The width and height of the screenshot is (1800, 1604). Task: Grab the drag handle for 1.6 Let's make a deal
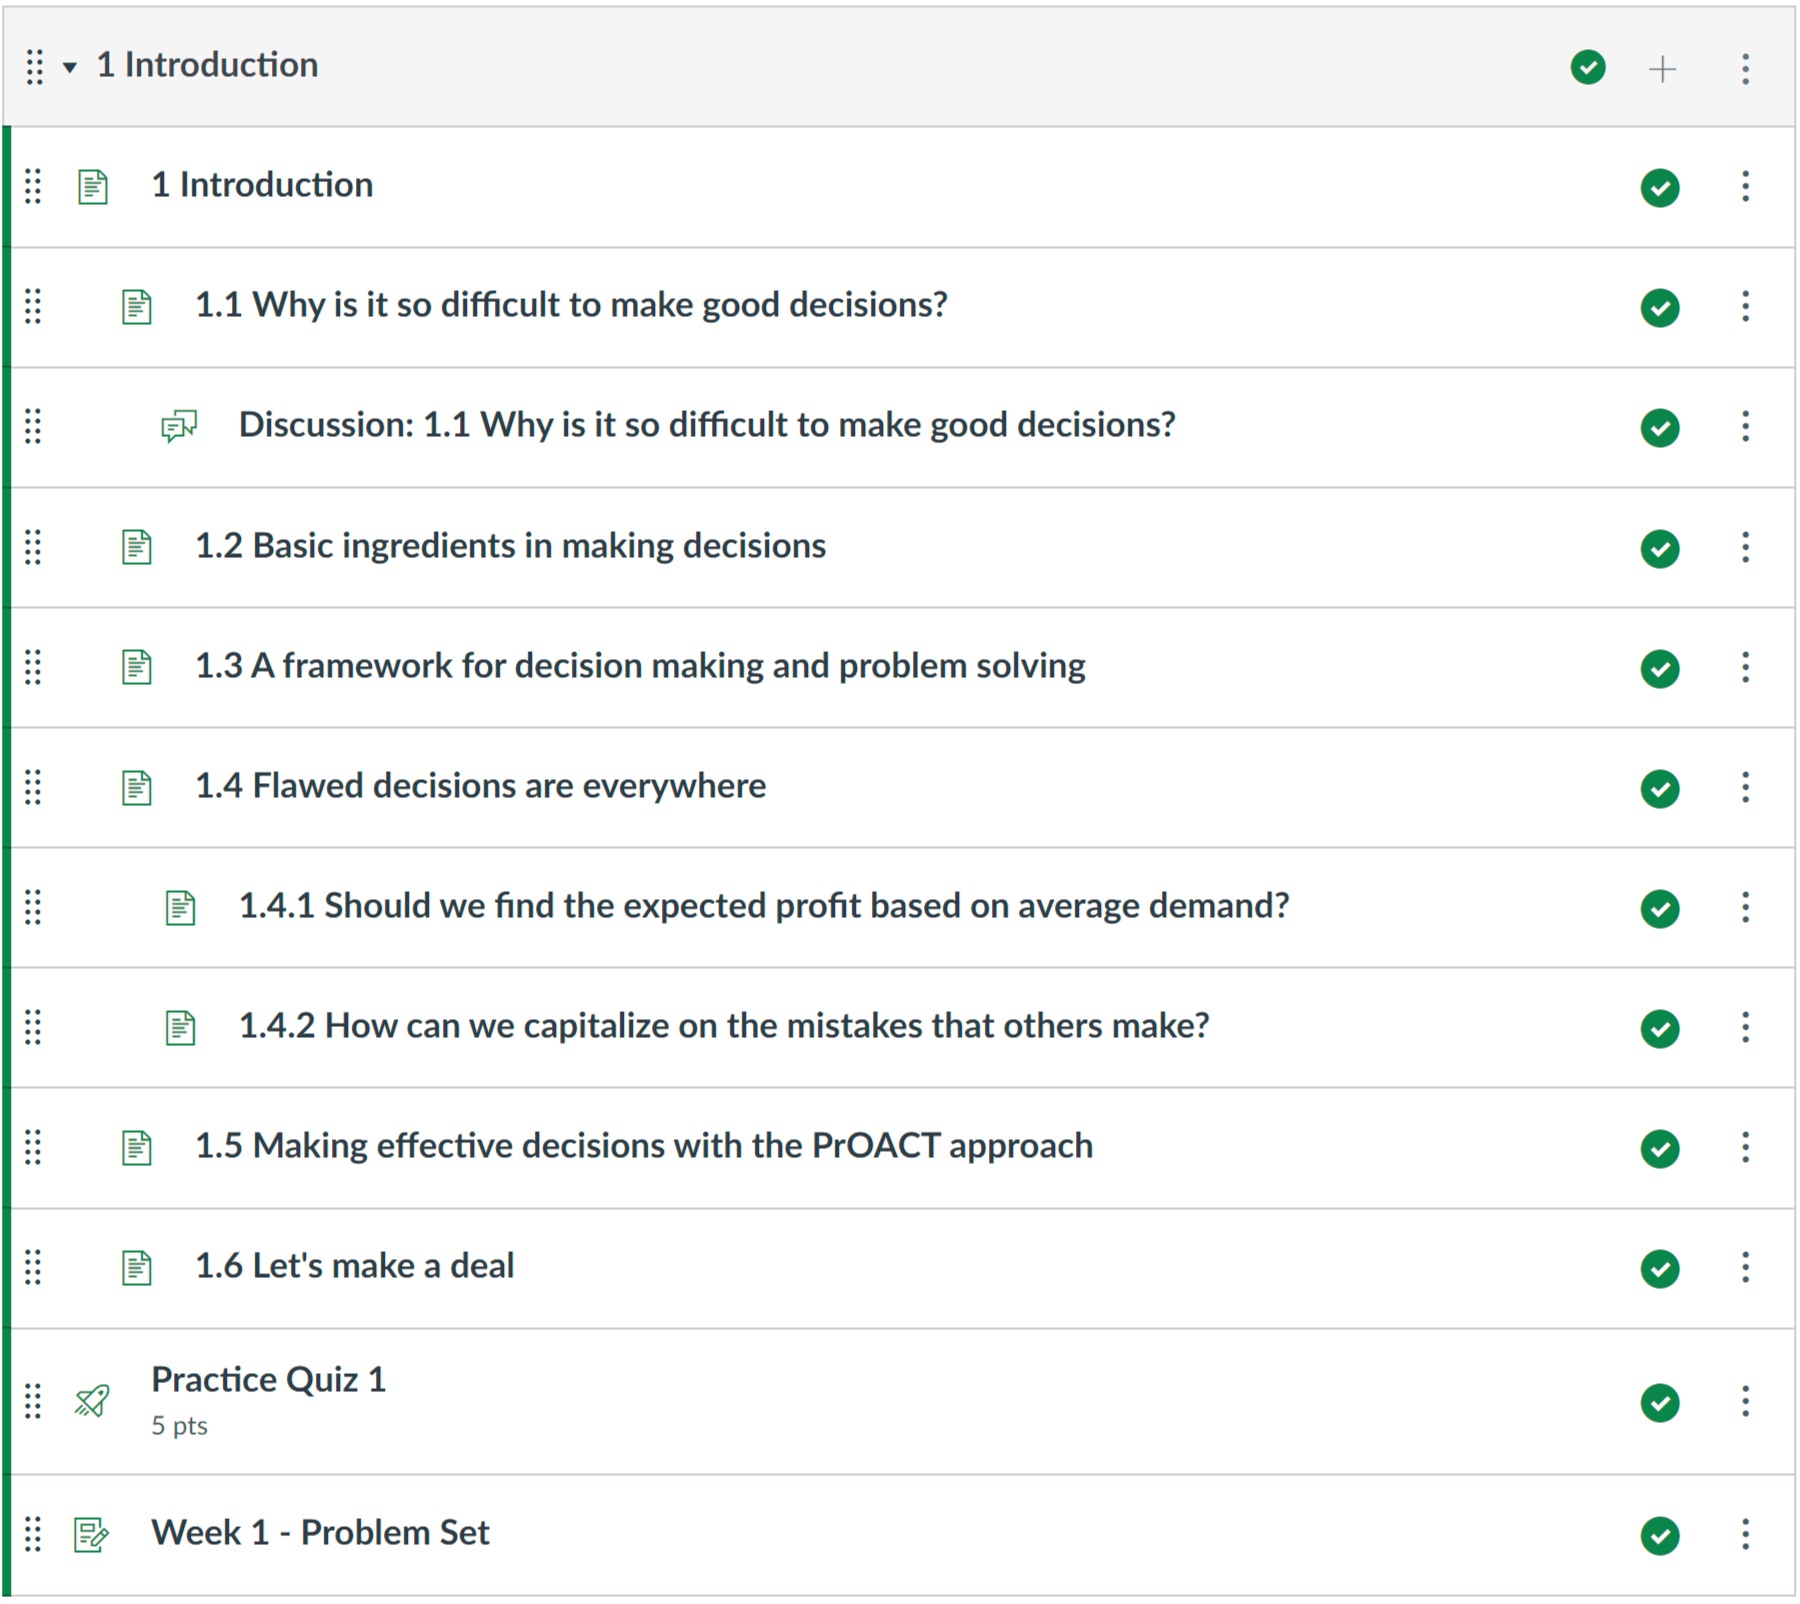coord(33,1267)
